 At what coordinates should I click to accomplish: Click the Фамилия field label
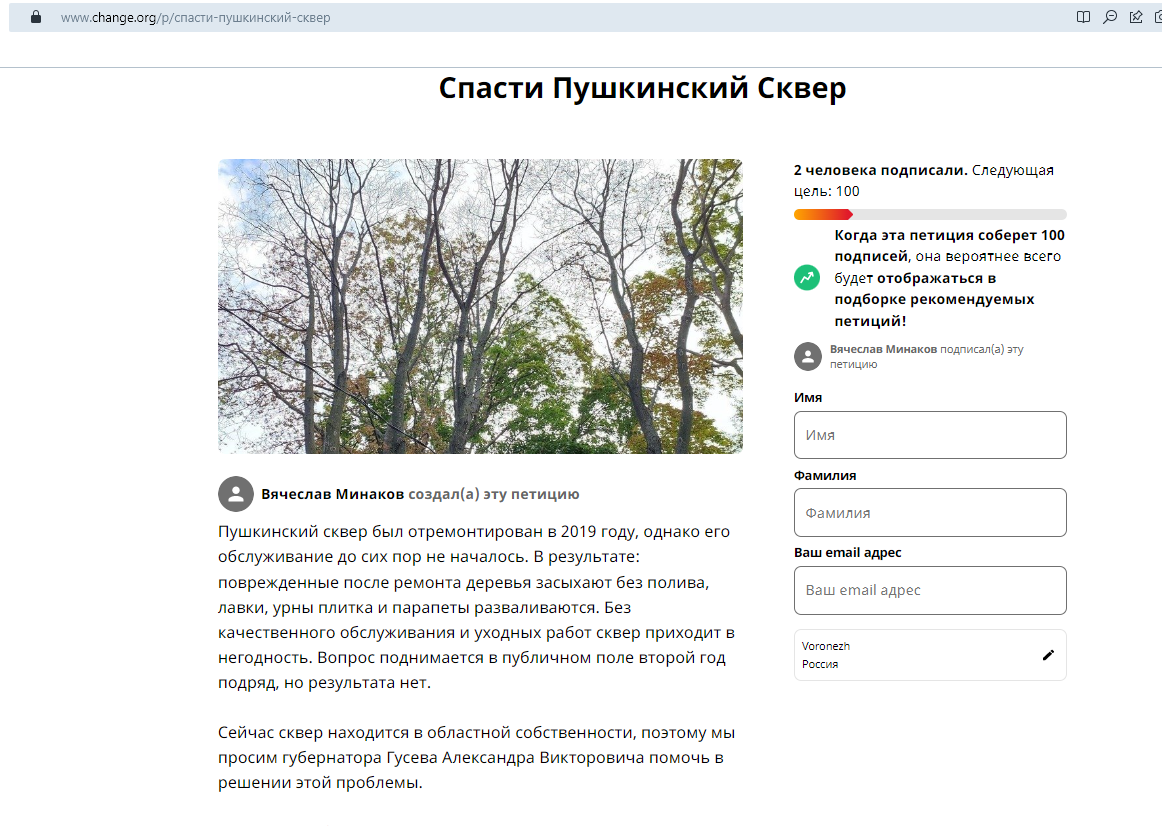click(825, 476)
